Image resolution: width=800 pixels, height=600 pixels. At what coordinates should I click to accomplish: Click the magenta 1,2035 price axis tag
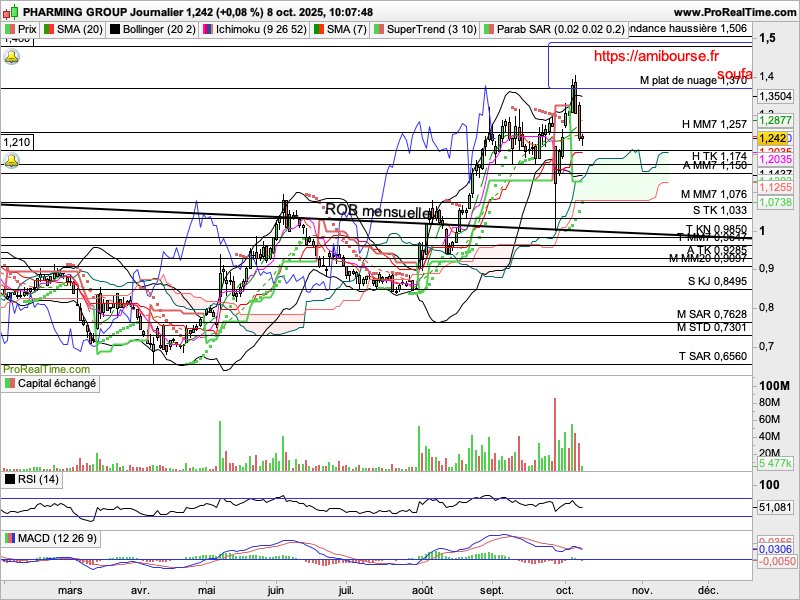[x=776, y=160]
